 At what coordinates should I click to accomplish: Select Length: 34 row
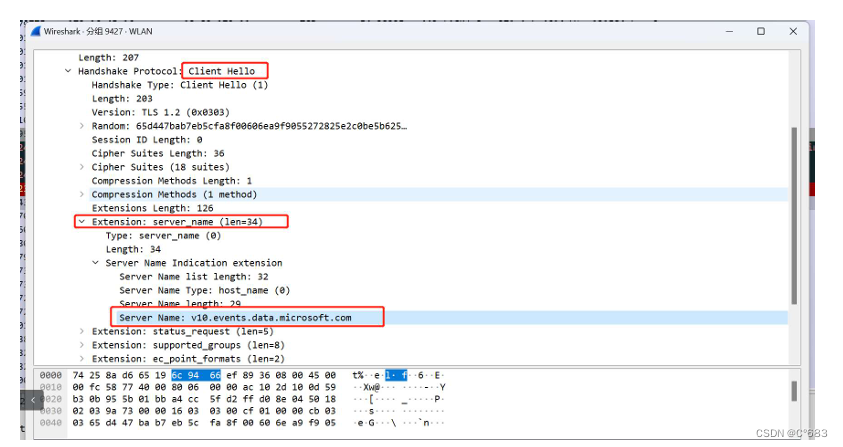[x=133, y=249]
